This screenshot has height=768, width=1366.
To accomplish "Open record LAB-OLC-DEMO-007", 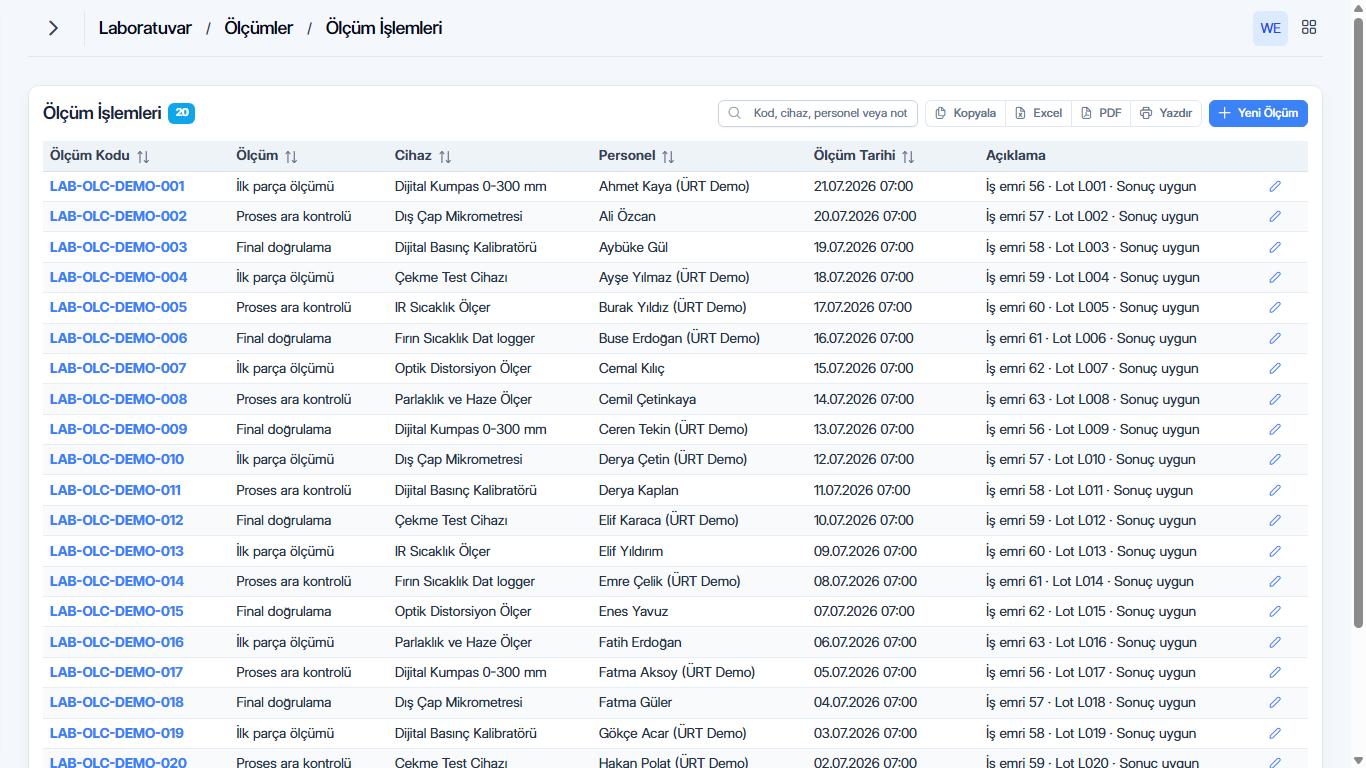I will (x=118, y=368).
